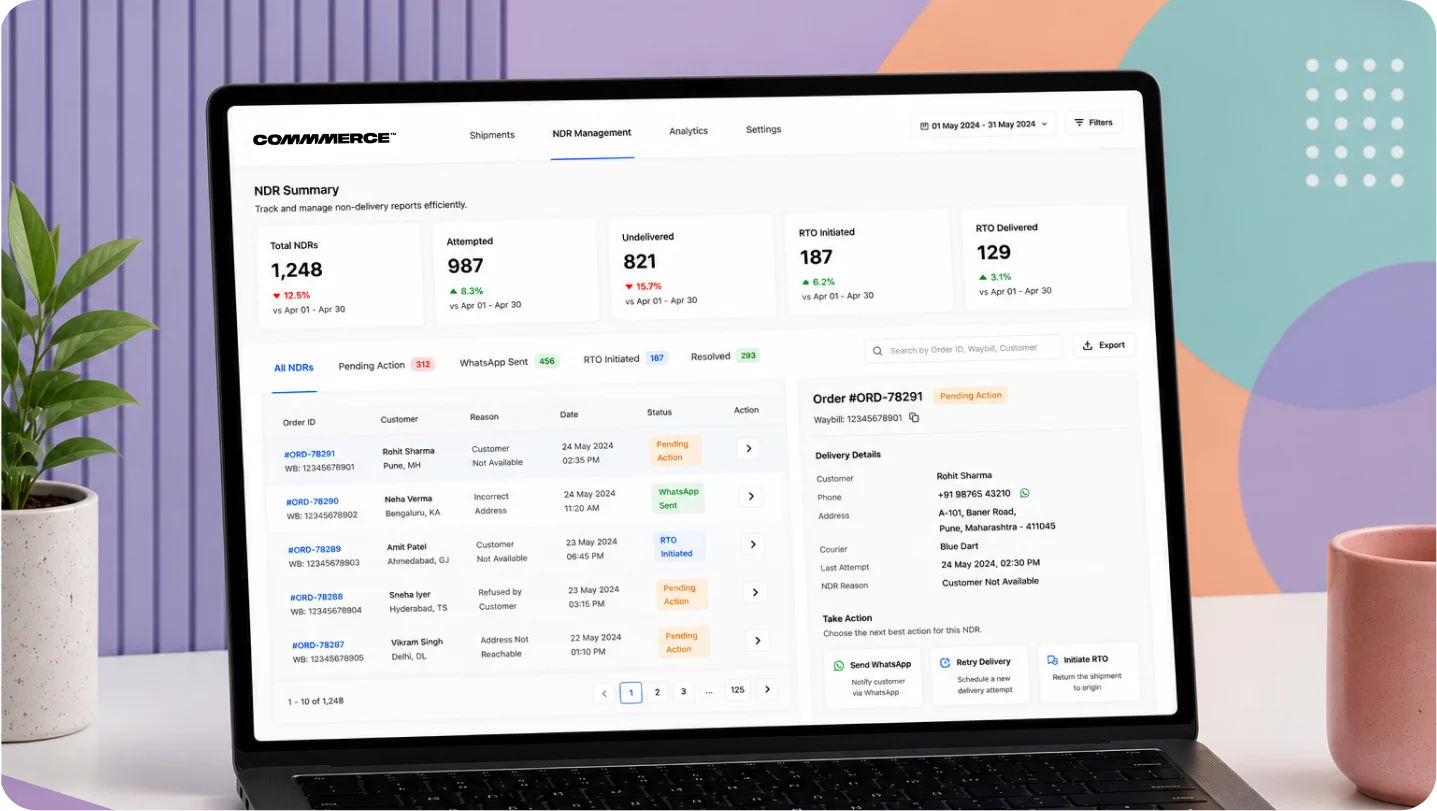Image resolution: width=1437 pixels, height=811 pixels.
Task: Click the Date column header
Action: click(569, 414)
